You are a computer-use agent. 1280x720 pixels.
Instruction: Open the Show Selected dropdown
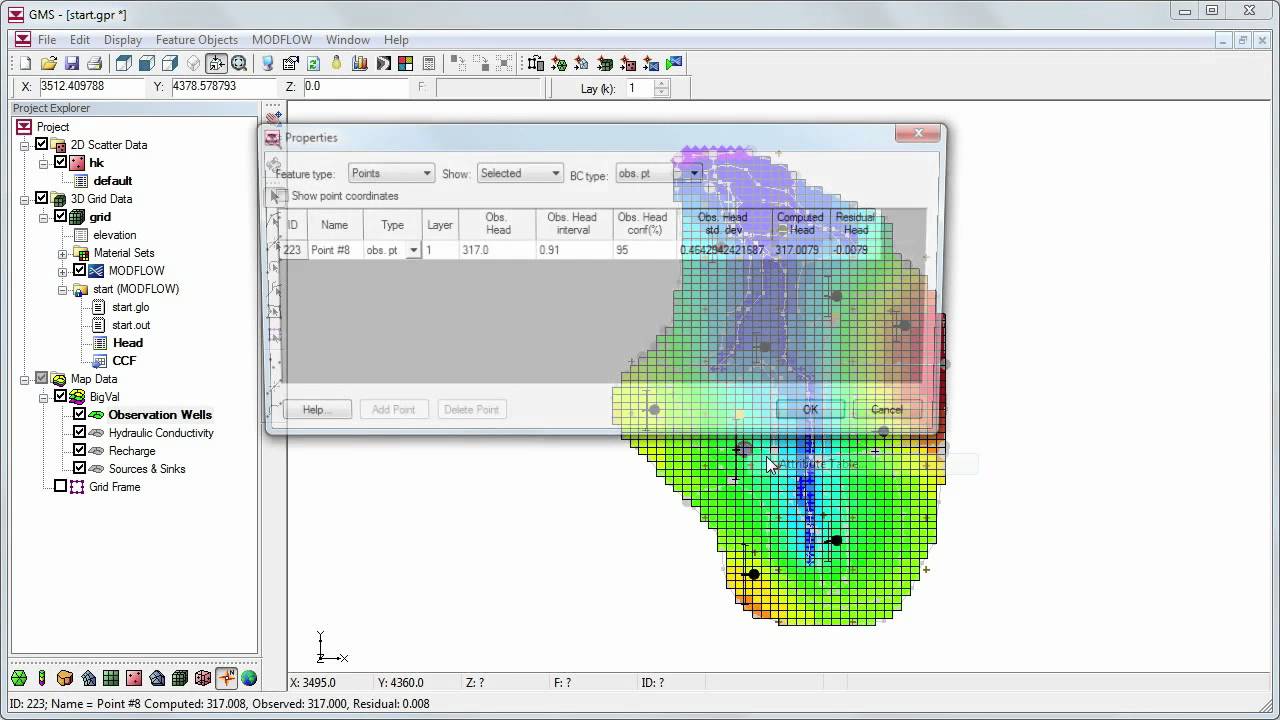pyautogui.click(x=520, y=173)
